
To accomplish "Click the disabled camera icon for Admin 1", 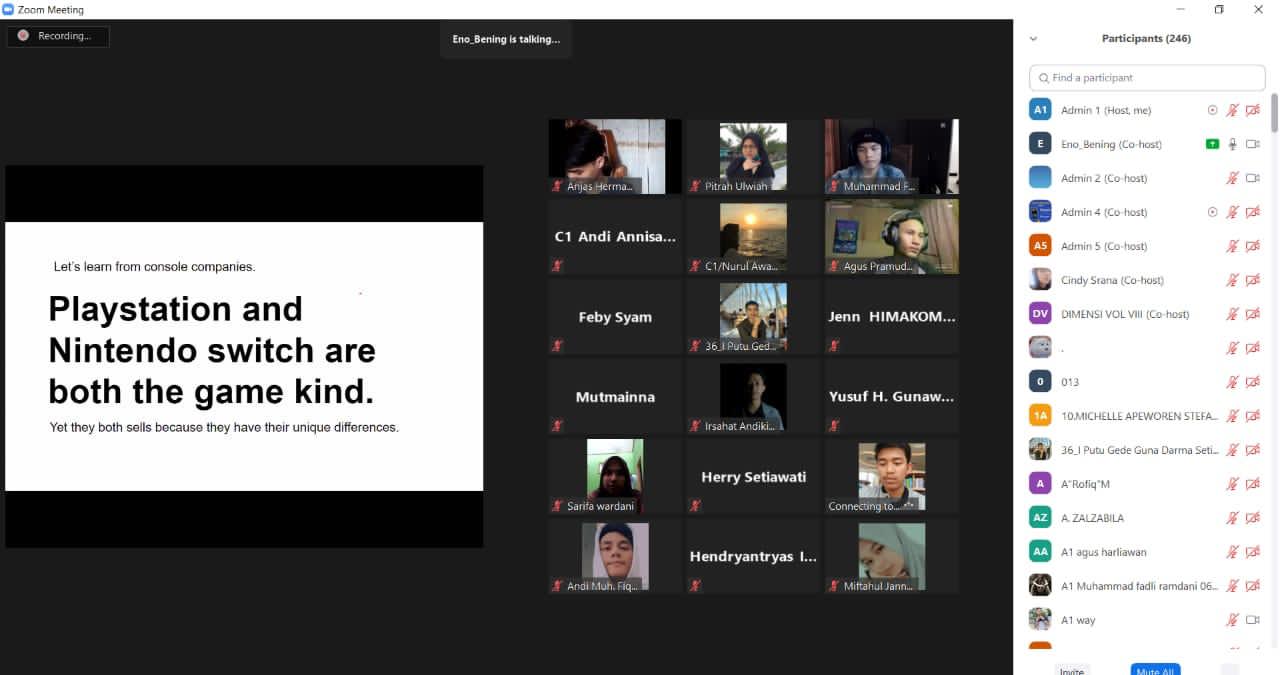I will click(x=1252, y=110).
